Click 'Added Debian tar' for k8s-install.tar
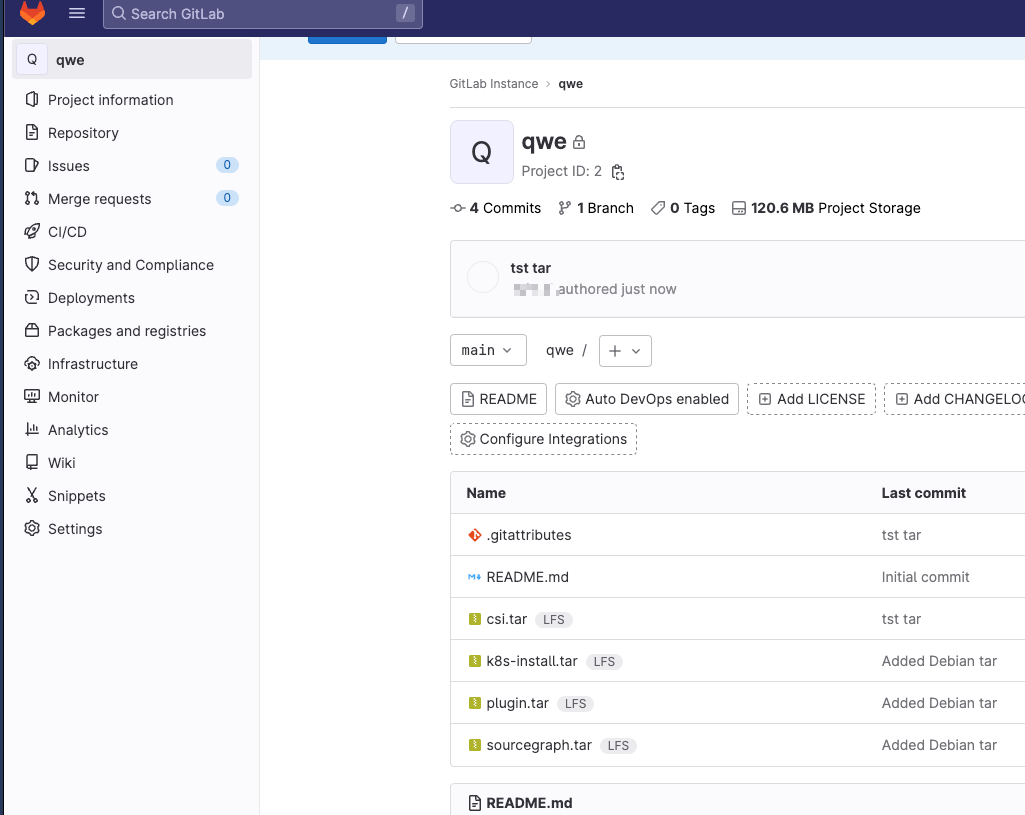Viewport: 1025px width, 815px height. [x=939, y=661]
